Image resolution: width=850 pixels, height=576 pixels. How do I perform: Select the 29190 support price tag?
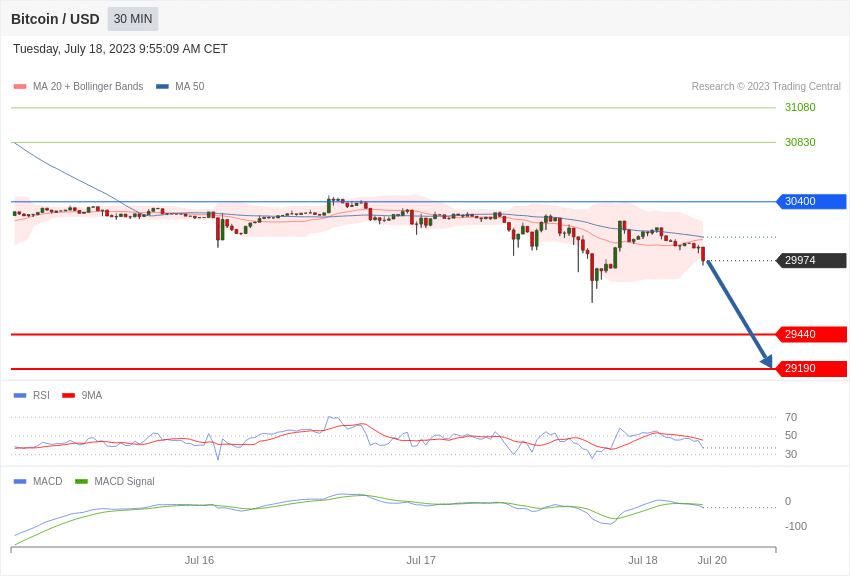click(x=812, y=368)
